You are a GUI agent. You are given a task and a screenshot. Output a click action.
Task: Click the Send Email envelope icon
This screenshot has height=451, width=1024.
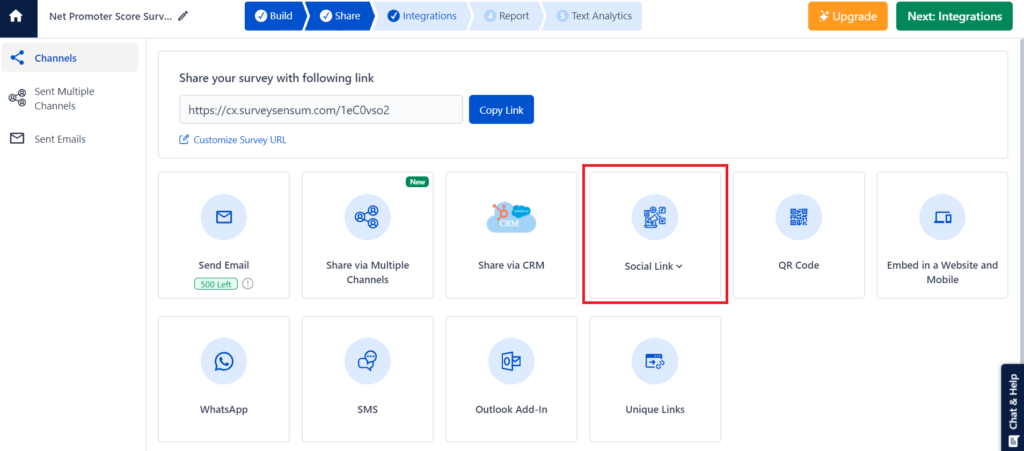(223, 217)
